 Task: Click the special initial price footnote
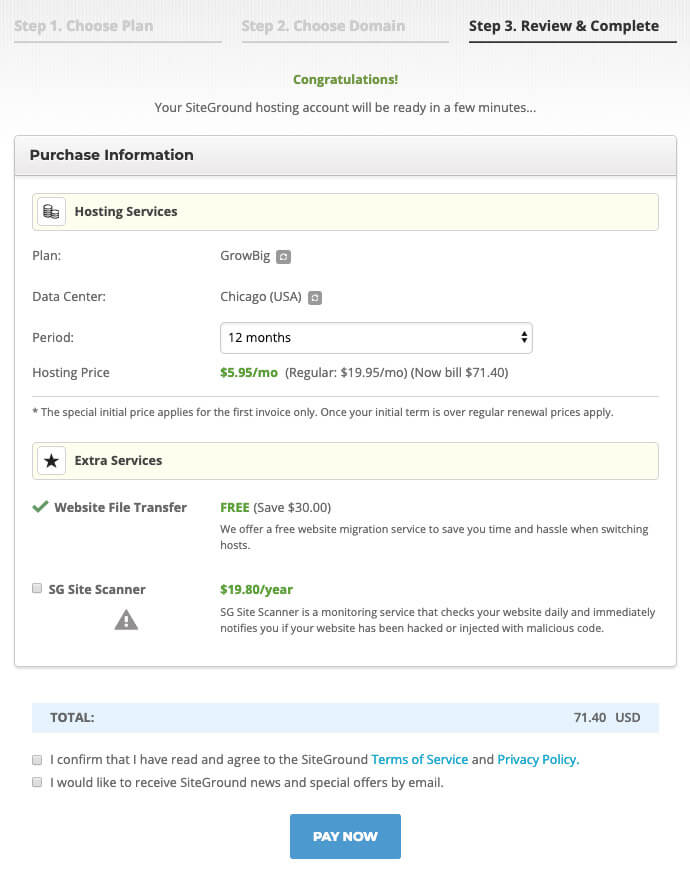(323, 412)
